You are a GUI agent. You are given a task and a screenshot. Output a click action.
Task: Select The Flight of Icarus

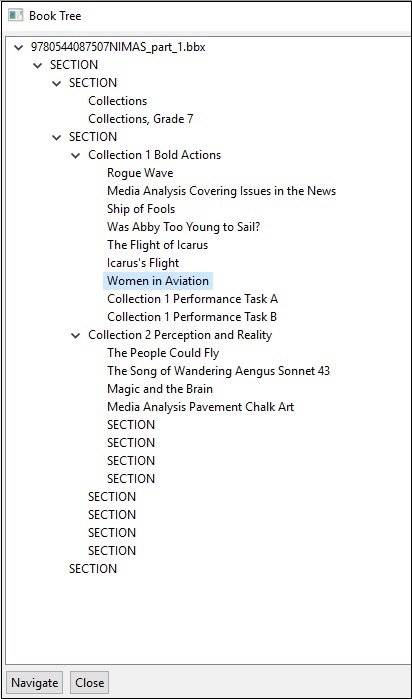click(157, 245)
